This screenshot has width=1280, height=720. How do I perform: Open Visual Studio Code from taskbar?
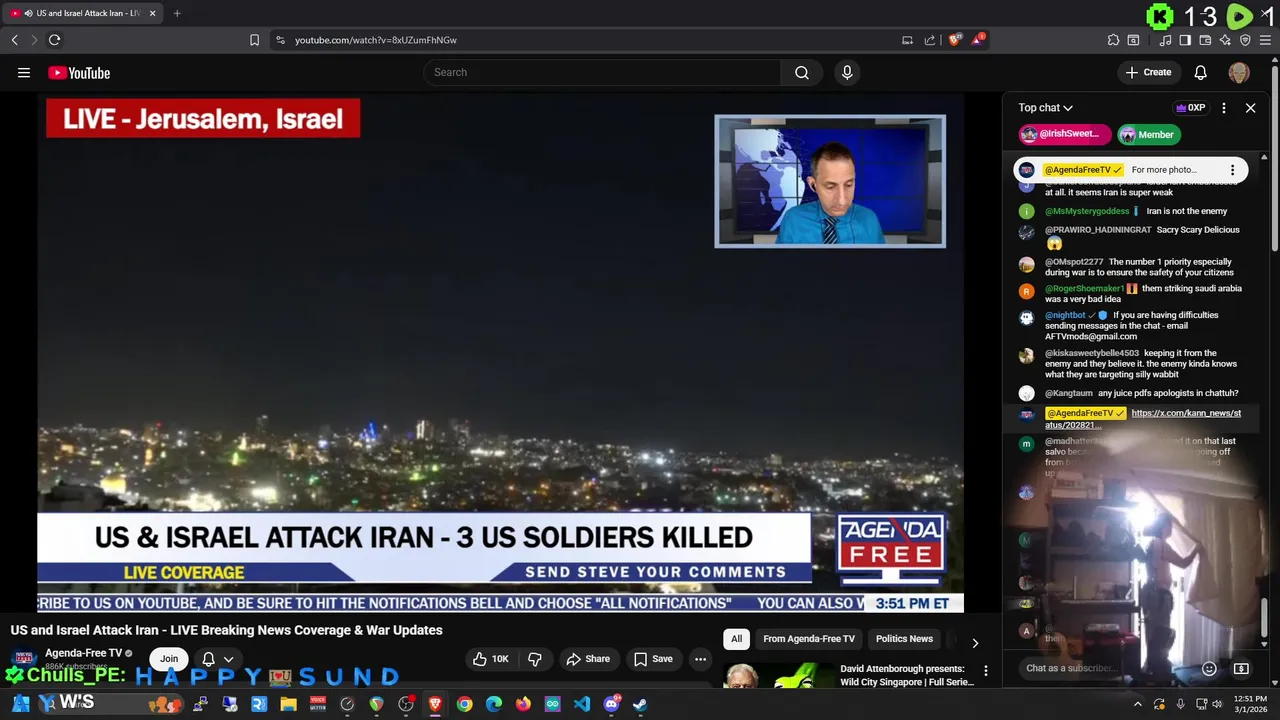582,704
